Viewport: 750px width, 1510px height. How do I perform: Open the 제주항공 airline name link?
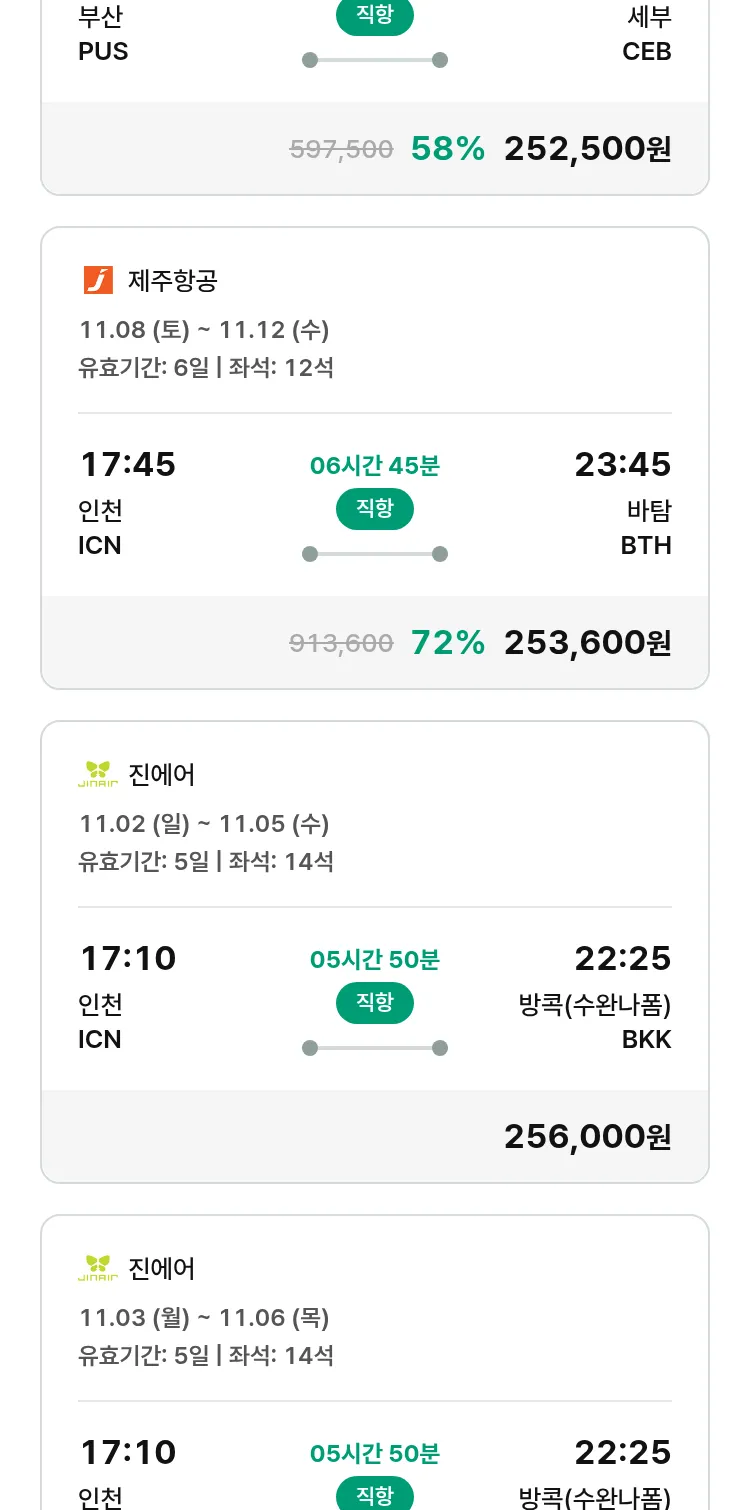pyautogui.click(x=172, y=281)
